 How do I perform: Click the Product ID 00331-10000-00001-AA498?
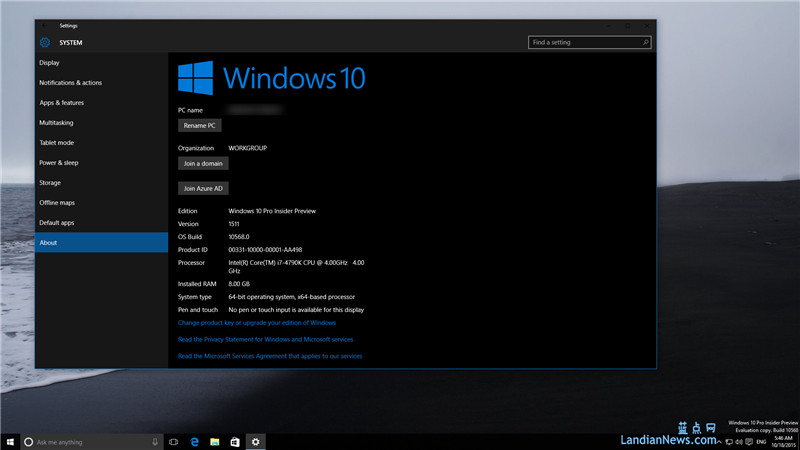[265, 250]
